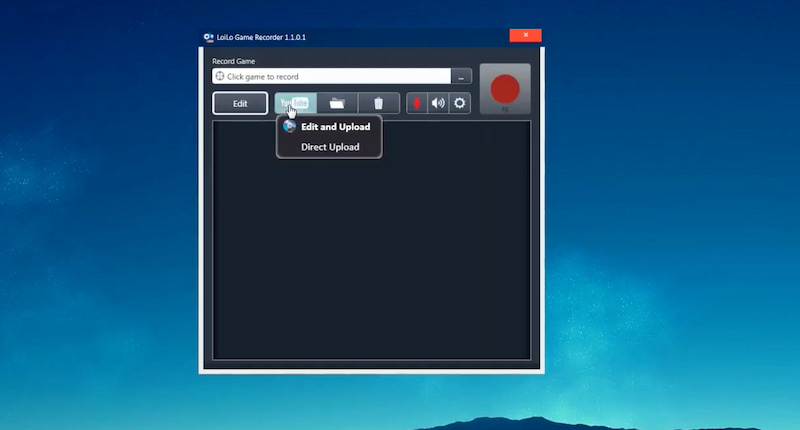Click the YouTube upload button

[295, 103]
